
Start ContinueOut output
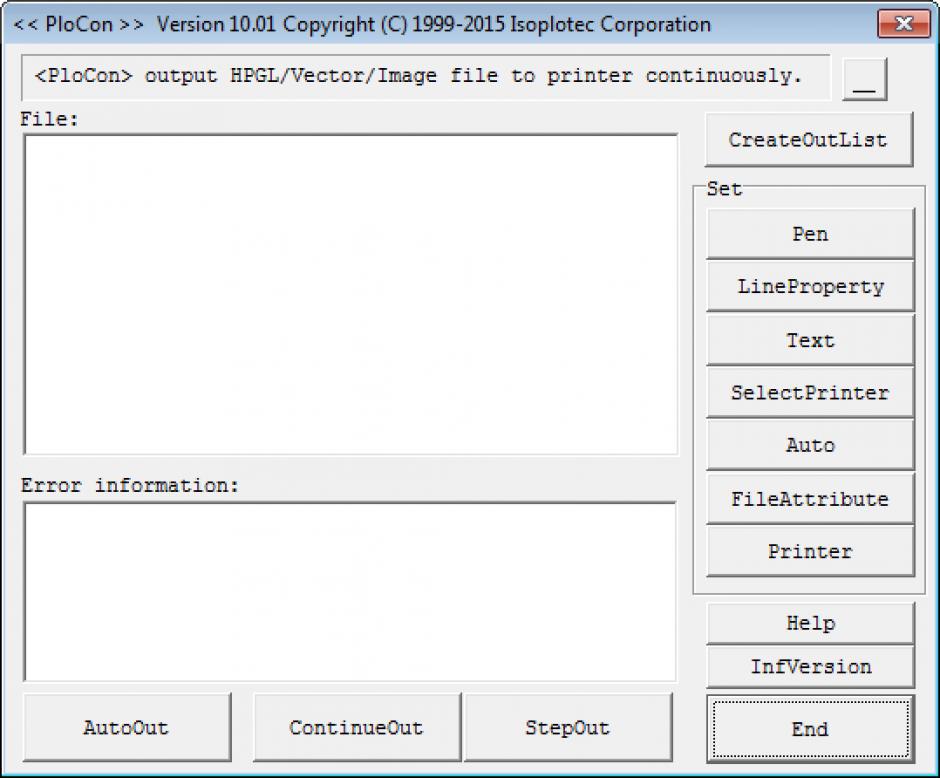click(x=357, y=727)
